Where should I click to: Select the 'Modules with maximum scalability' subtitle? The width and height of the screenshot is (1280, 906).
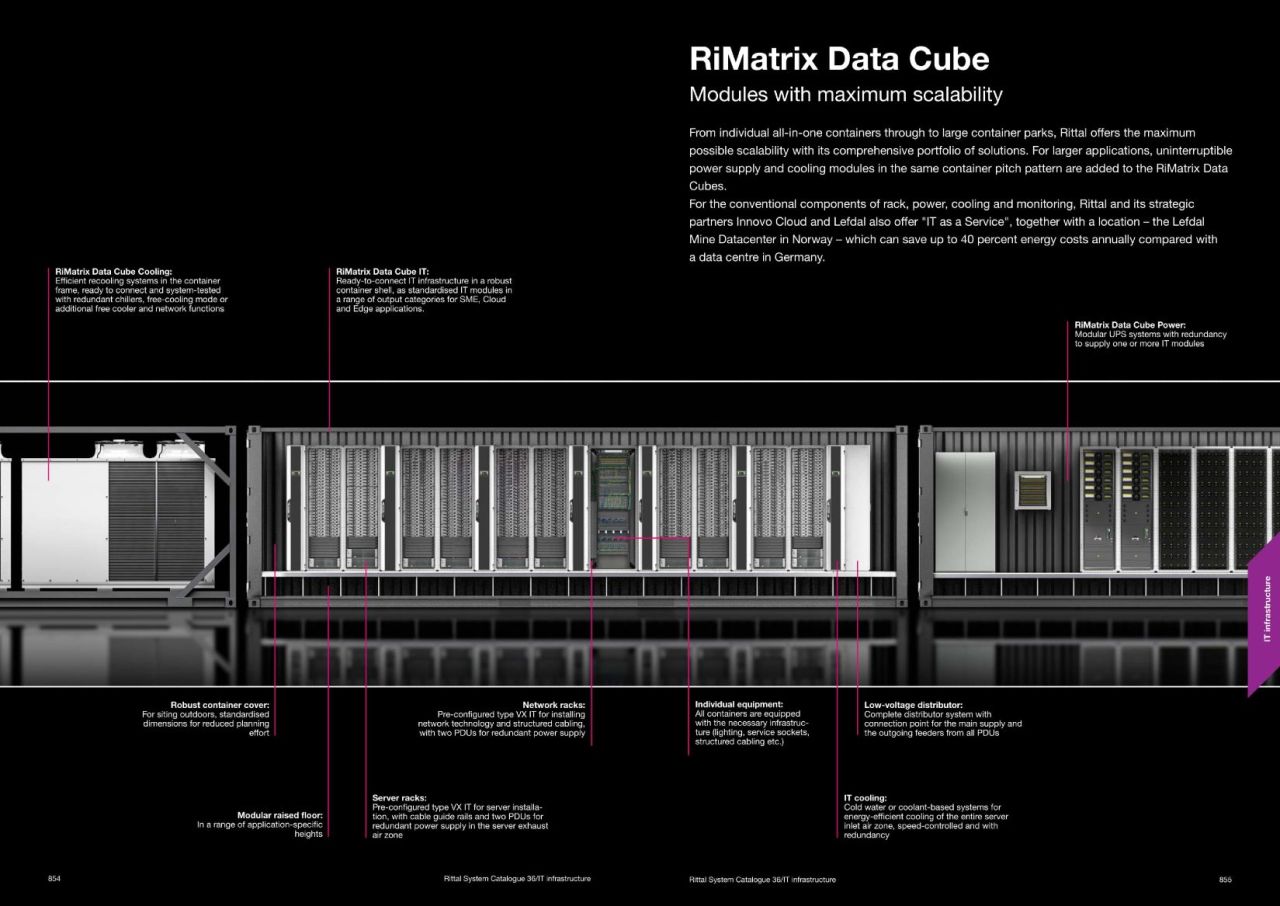[x=846, y=95]
